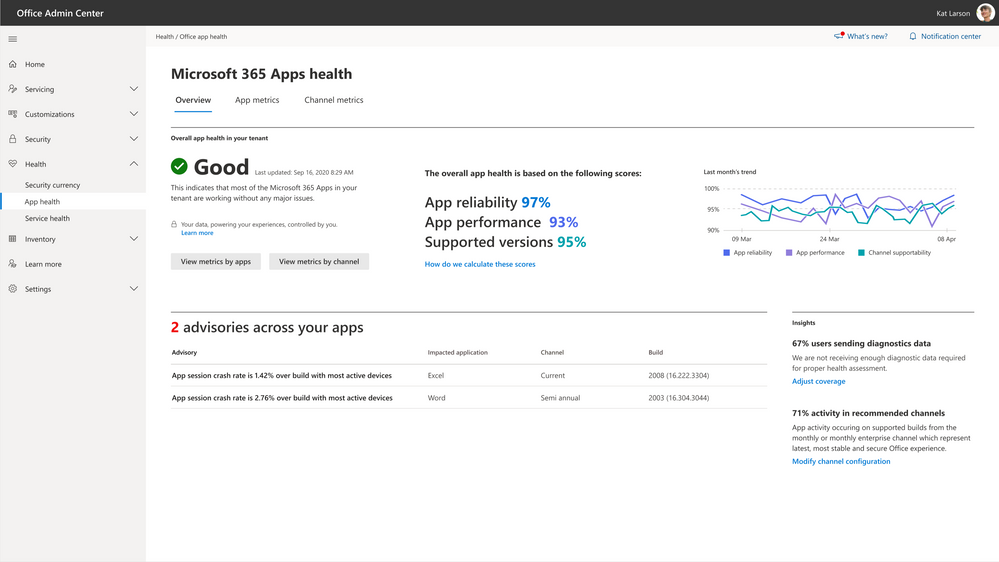Image resolution: width=999 pixels, height=562 pixels.
Task: Click the Health heart icon
Action: [13, 164]
